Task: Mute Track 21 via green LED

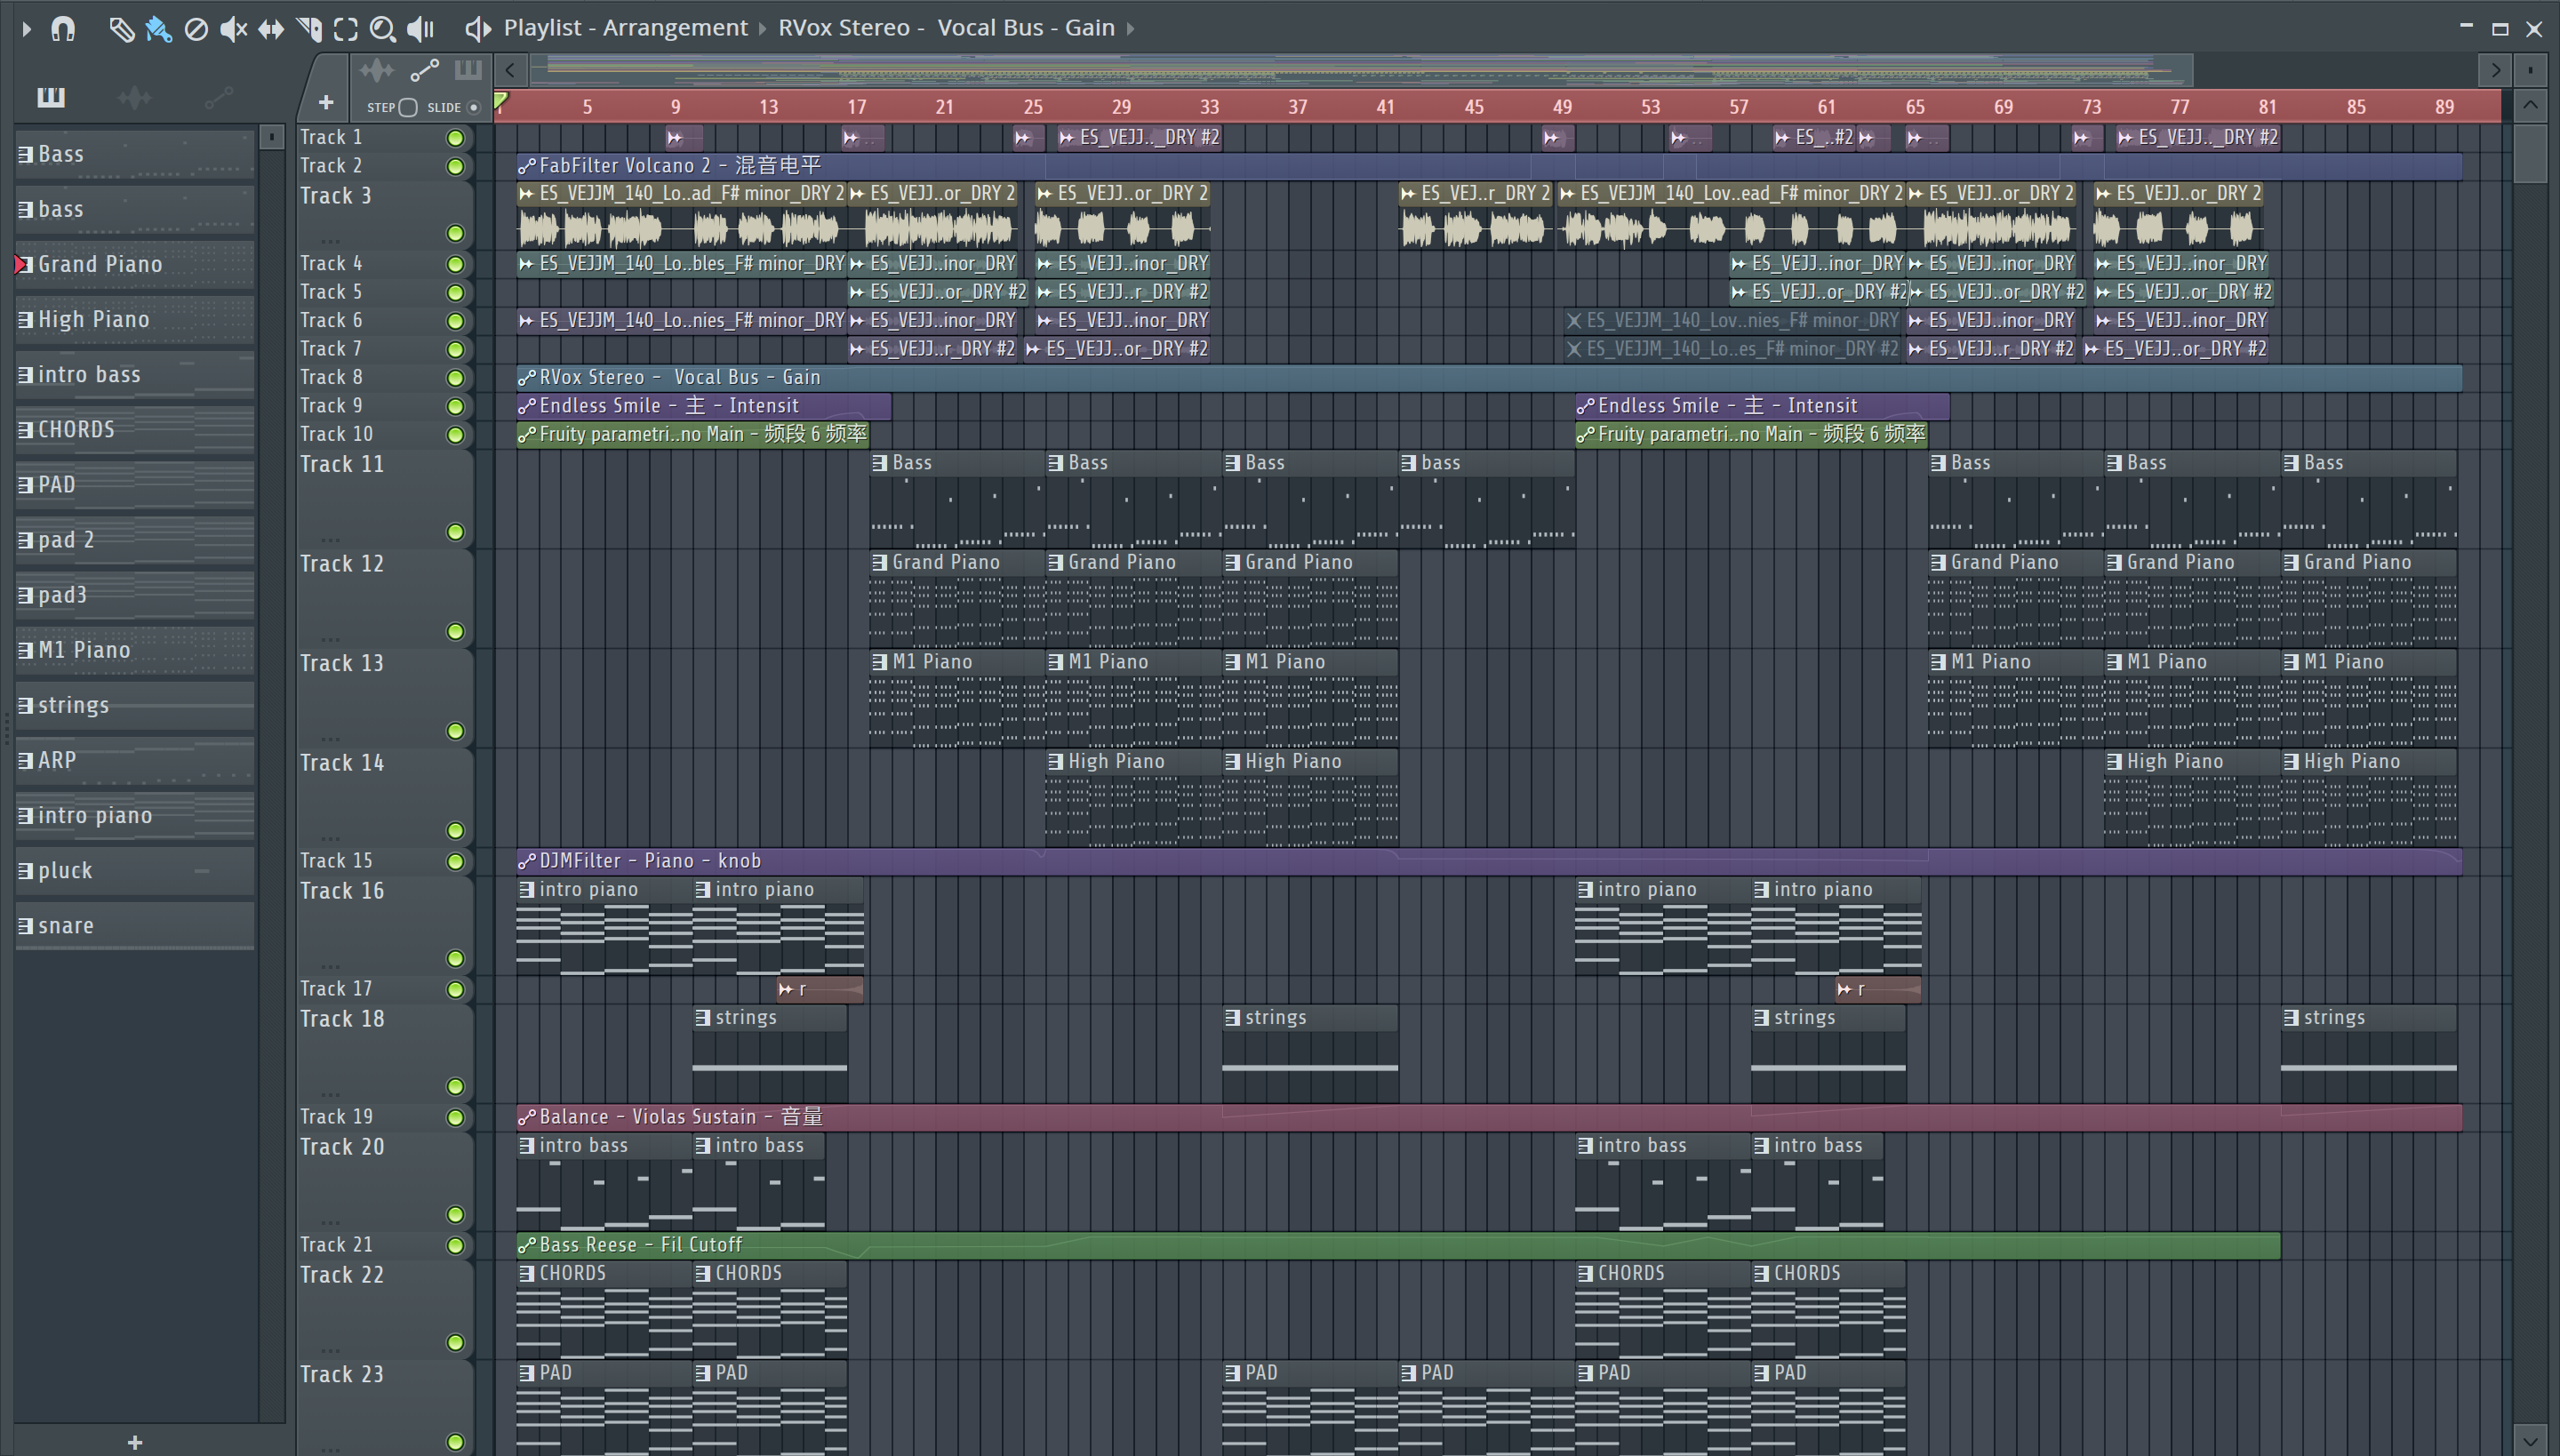Action: (x=455, y=1245)
